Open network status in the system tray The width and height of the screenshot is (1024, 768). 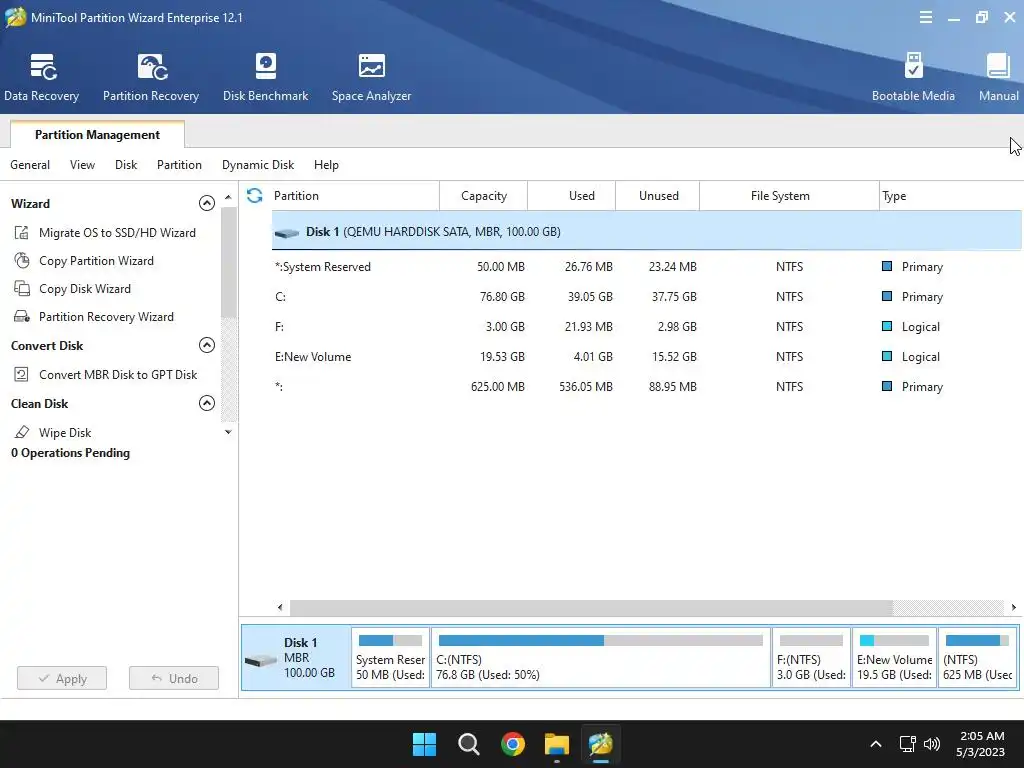[x=907, y=744]
